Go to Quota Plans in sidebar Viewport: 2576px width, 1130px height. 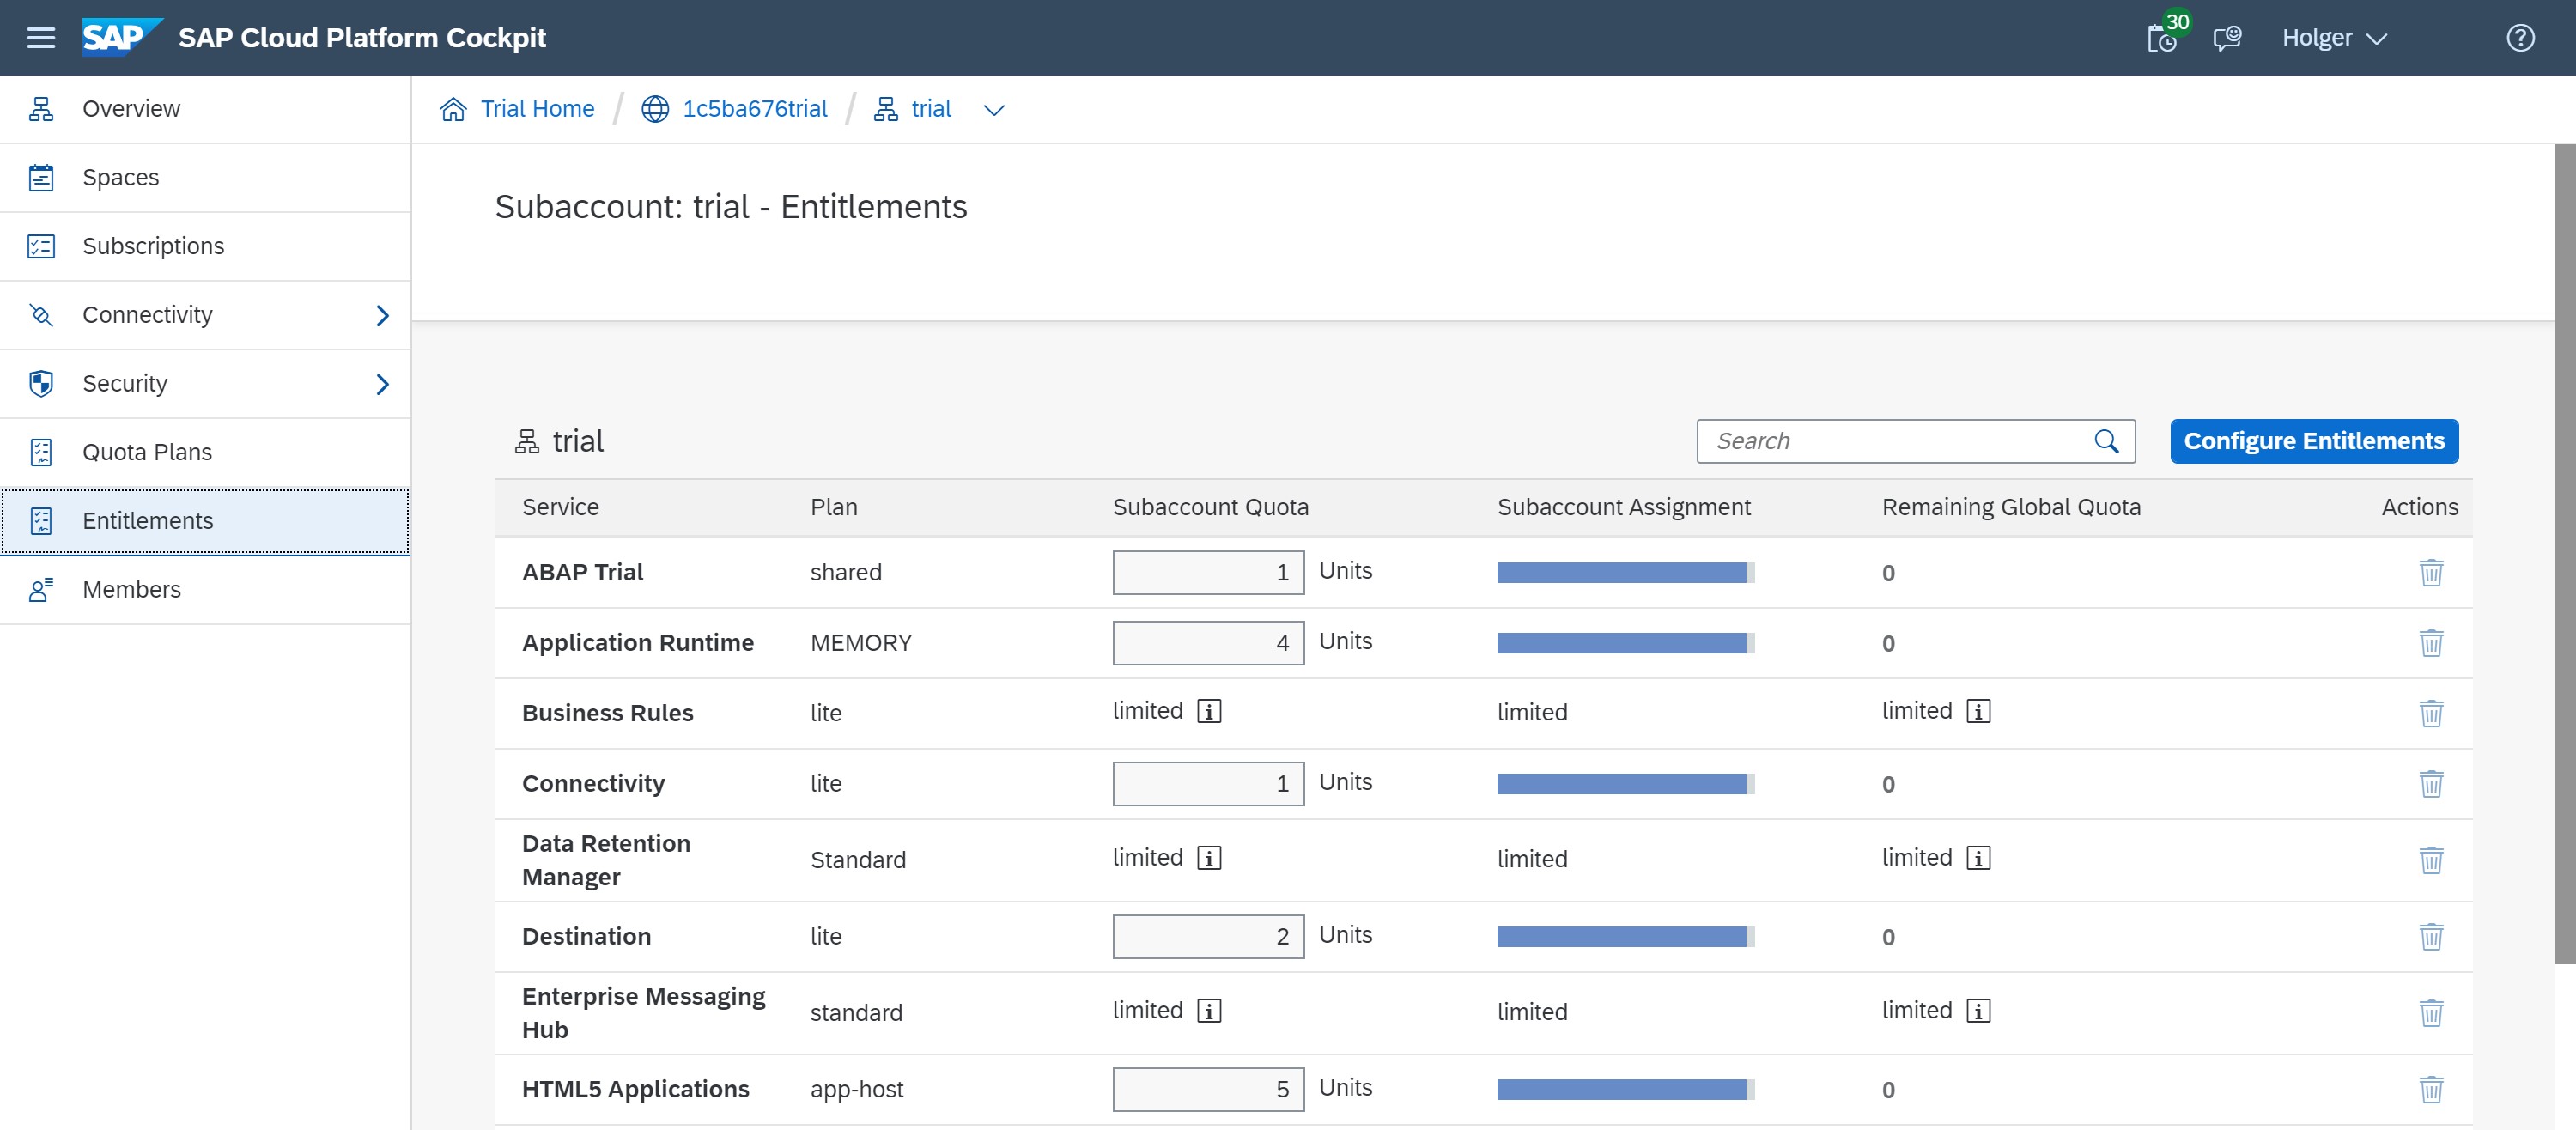pyautogui.click(x=147, y=452)
